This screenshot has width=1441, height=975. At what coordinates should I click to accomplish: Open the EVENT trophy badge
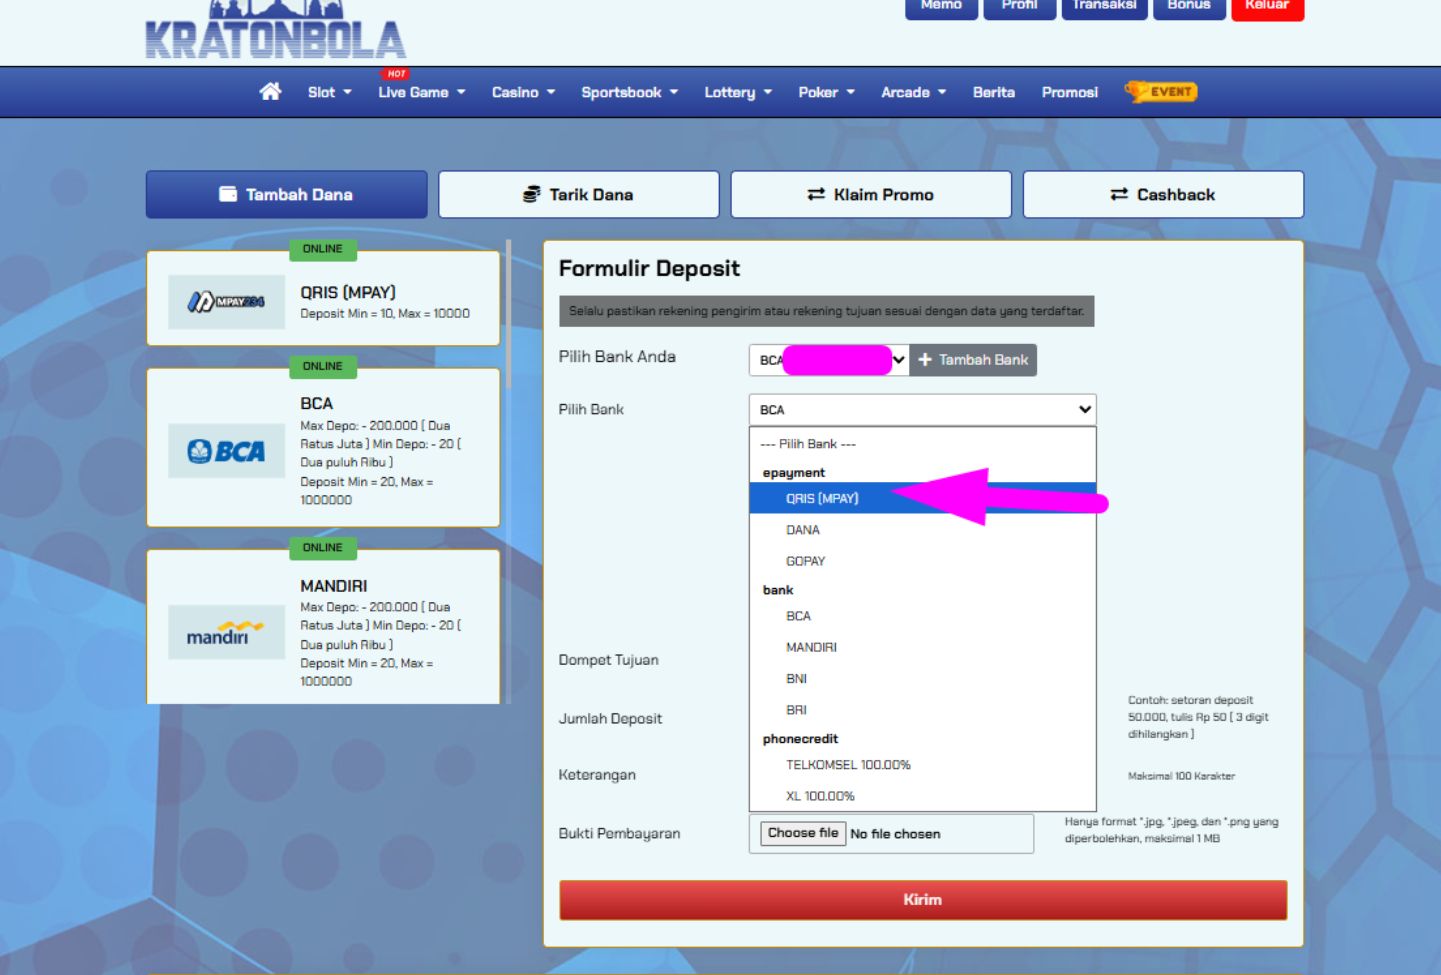[x=1161, y=92]
